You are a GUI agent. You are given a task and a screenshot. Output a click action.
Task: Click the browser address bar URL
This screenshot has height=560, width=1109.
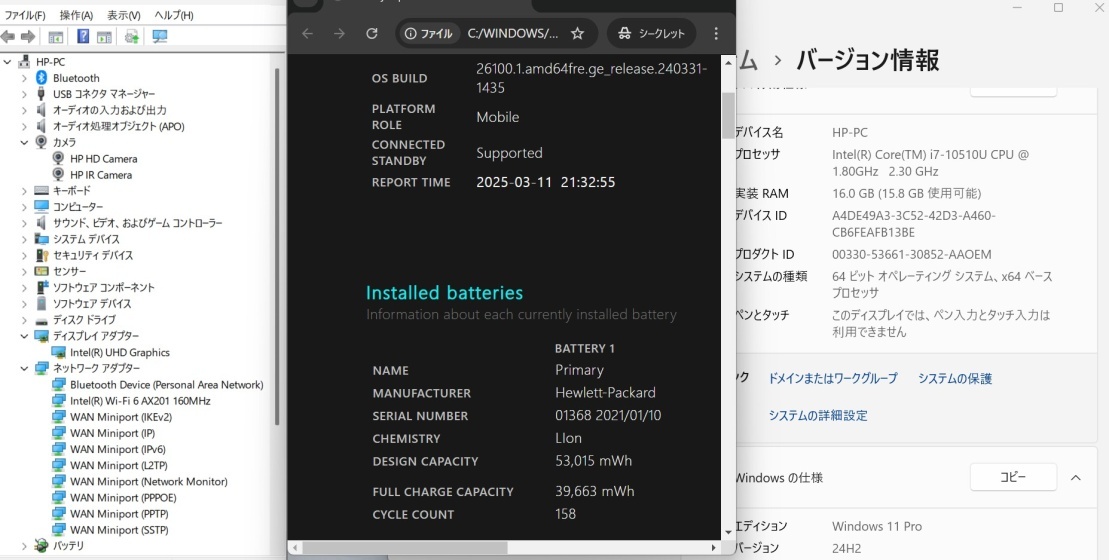513,33
